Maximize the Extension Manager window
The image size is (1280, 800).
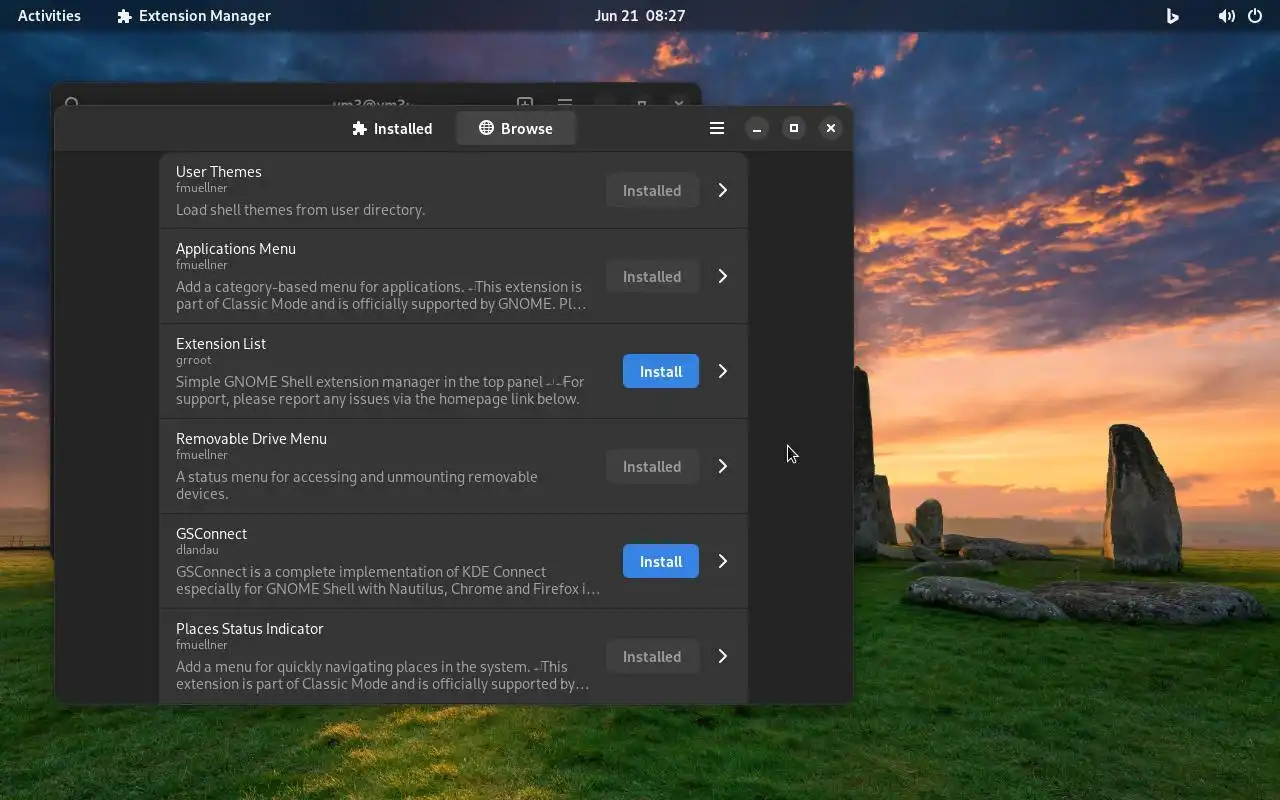[794, 128]
